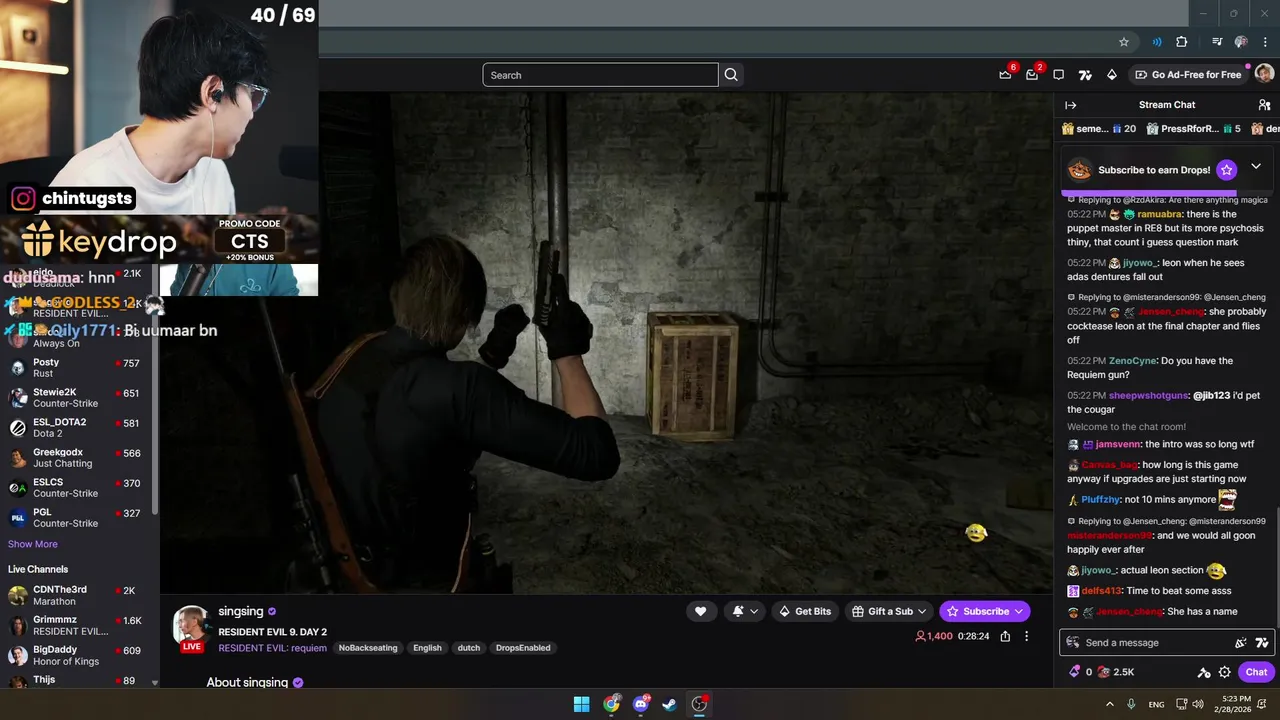Expand Subscribe to earn Drops banner
The height and width of the screenshot is (720, 1280).
[x=1256, y=167]
